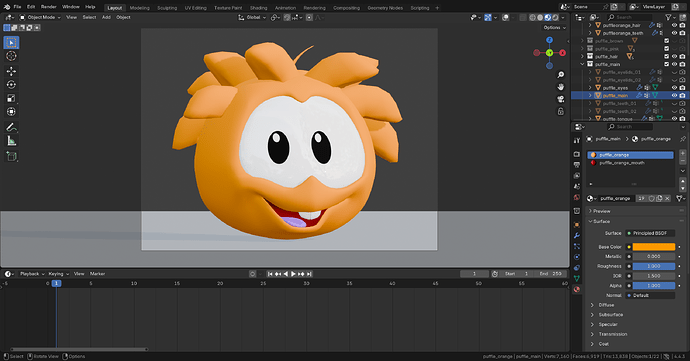Activate the Rotate tool
Screen dimensions: 690x361
(11, 85)
